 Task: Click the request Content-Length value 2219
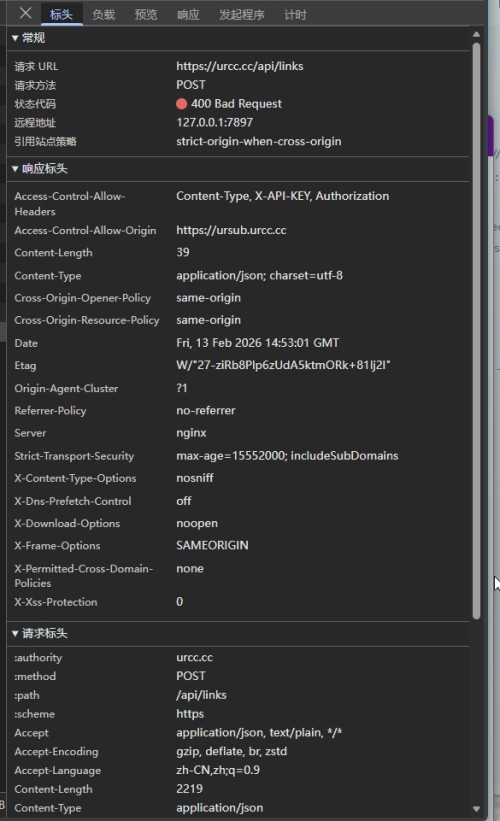tap(189, 789)
